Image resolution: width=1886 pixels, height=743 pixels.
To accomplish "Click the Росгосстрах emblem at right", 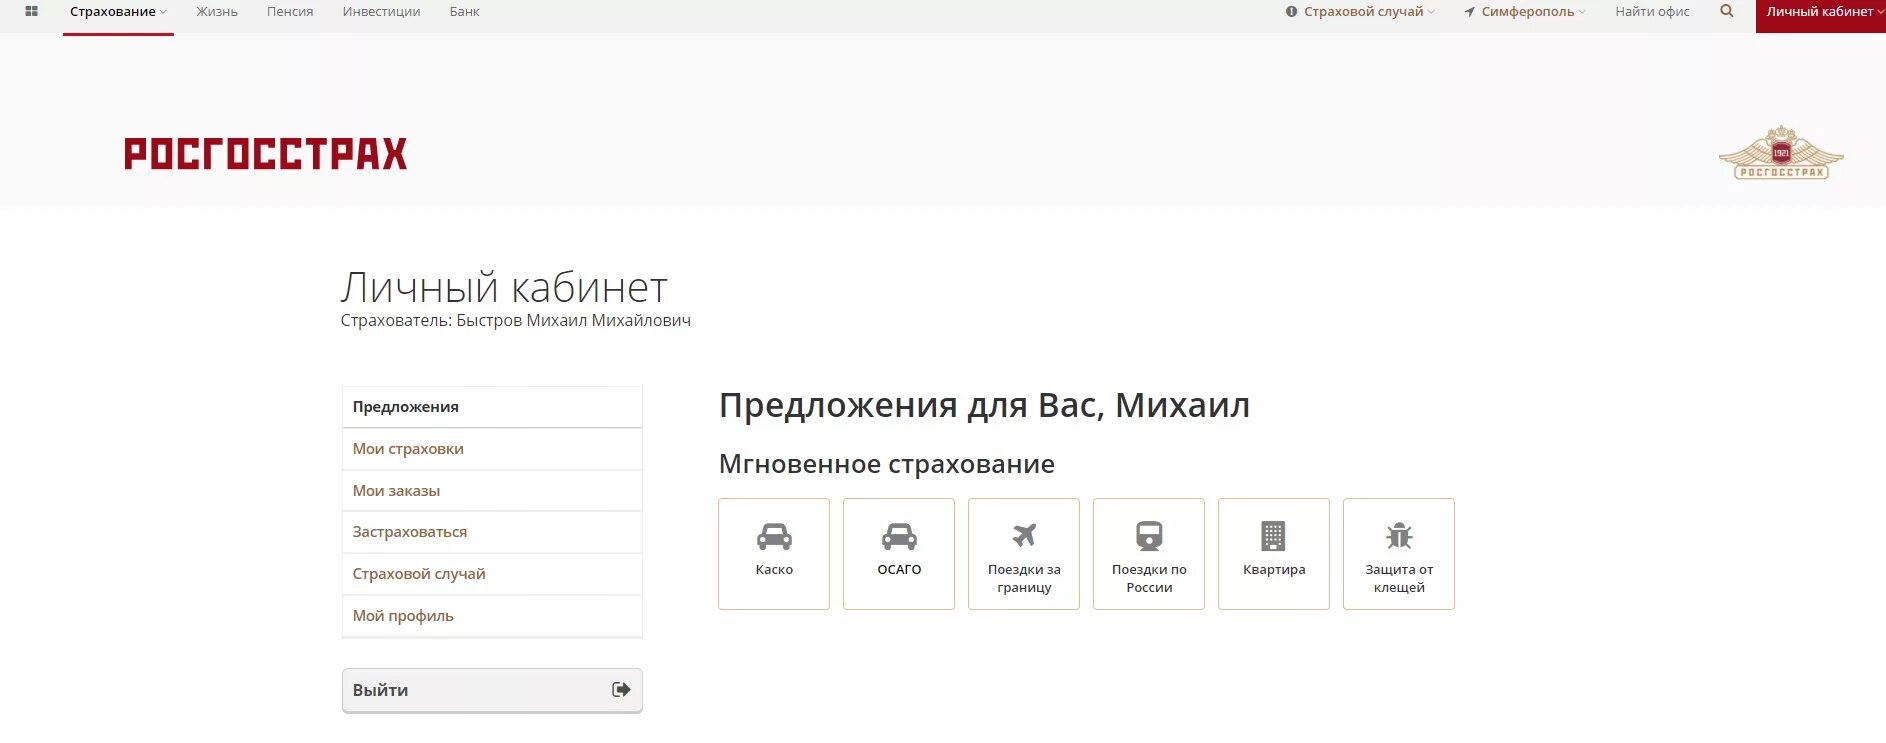I will 1781,153.
